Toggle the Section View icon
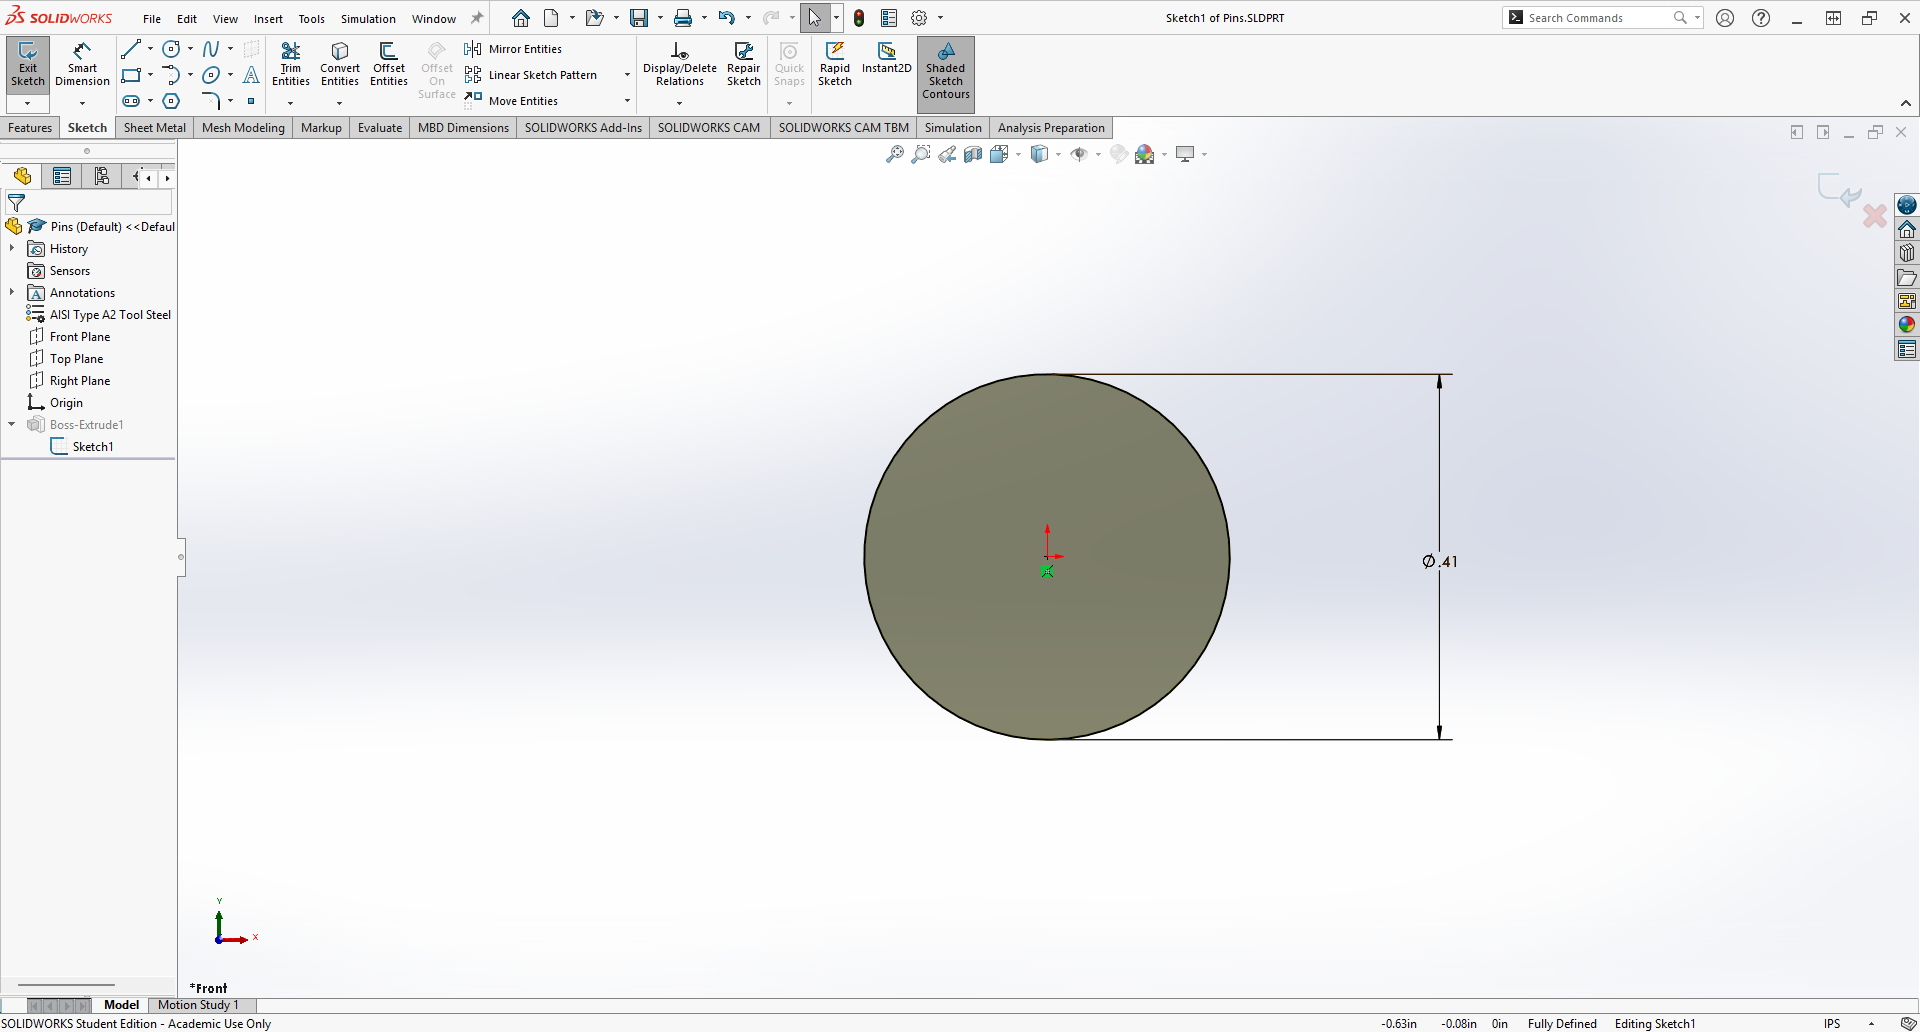 point(973,154)
